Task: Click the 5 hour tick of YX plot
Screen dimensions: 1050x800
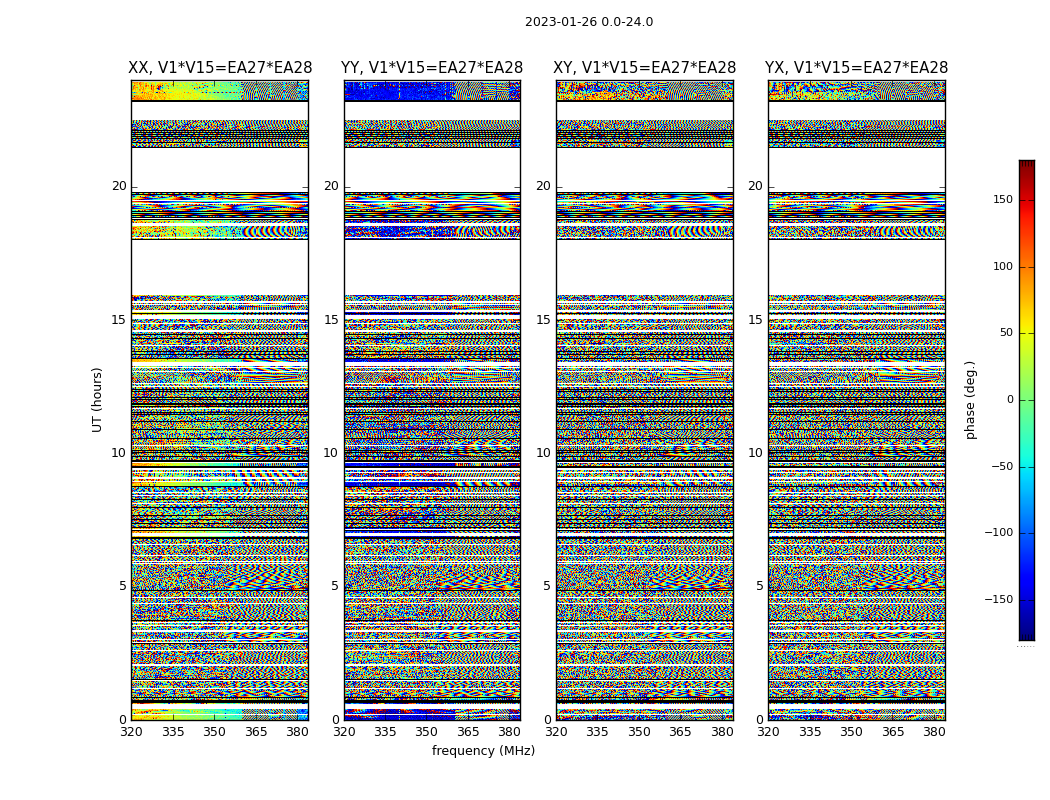Action: point(759,586)
